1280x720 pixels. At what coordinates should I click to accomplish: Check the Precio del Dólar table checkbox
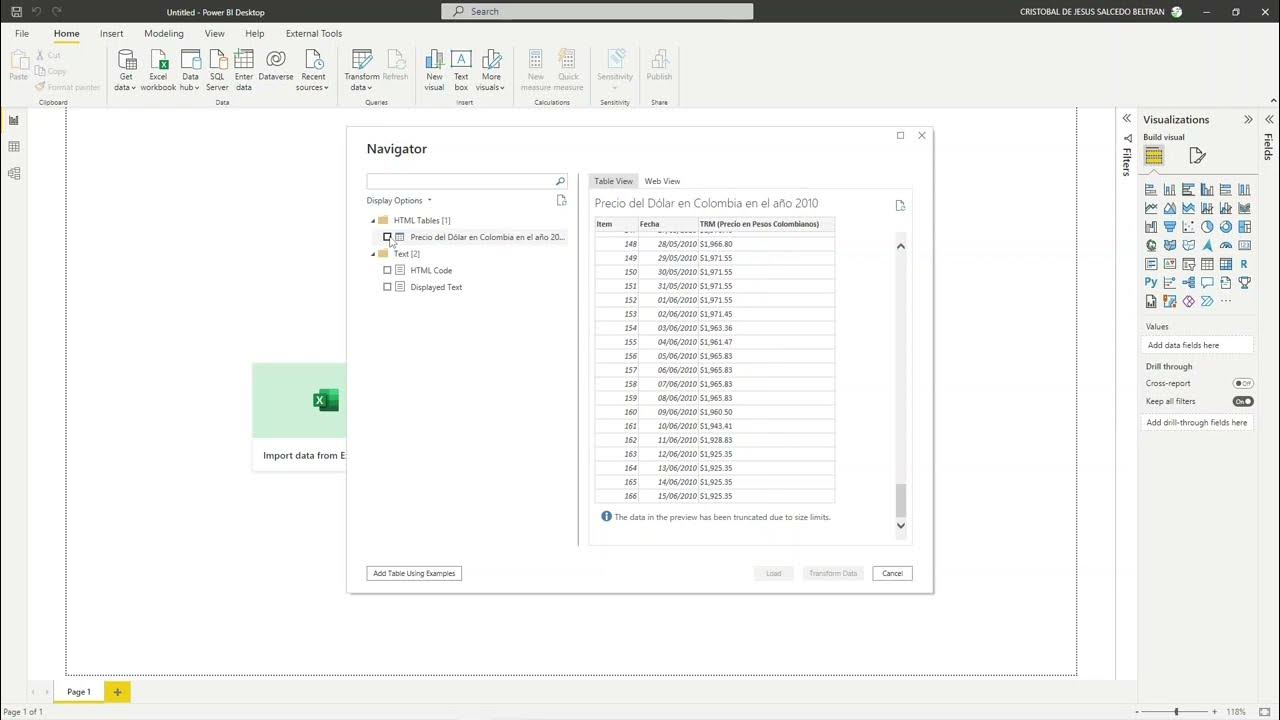point(388,237)
